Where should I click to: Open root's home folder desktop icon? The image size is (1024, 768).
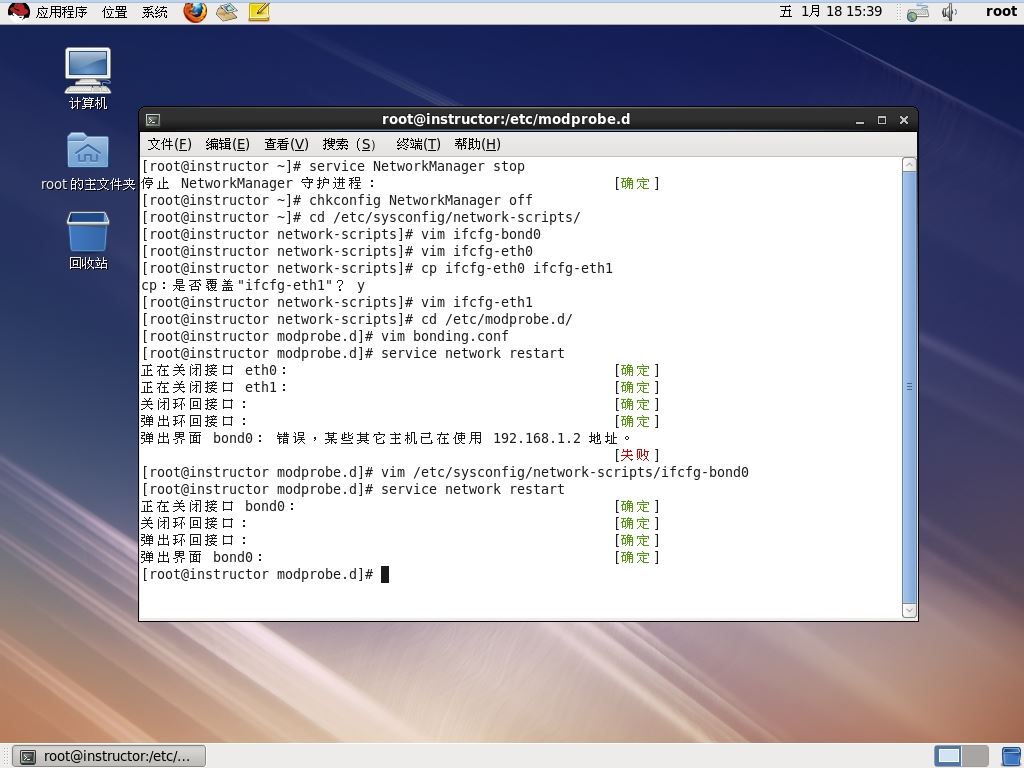click(88, 162)
